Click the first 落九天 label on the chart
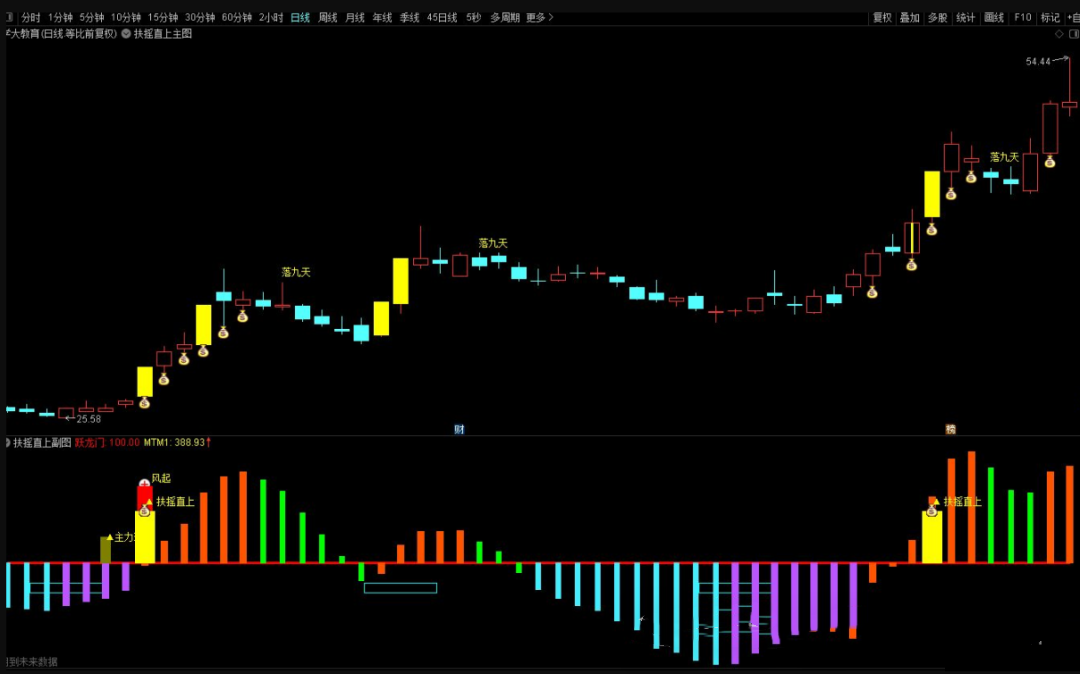1080x674 pixels. pyautogui.click(x=296, y=272)
